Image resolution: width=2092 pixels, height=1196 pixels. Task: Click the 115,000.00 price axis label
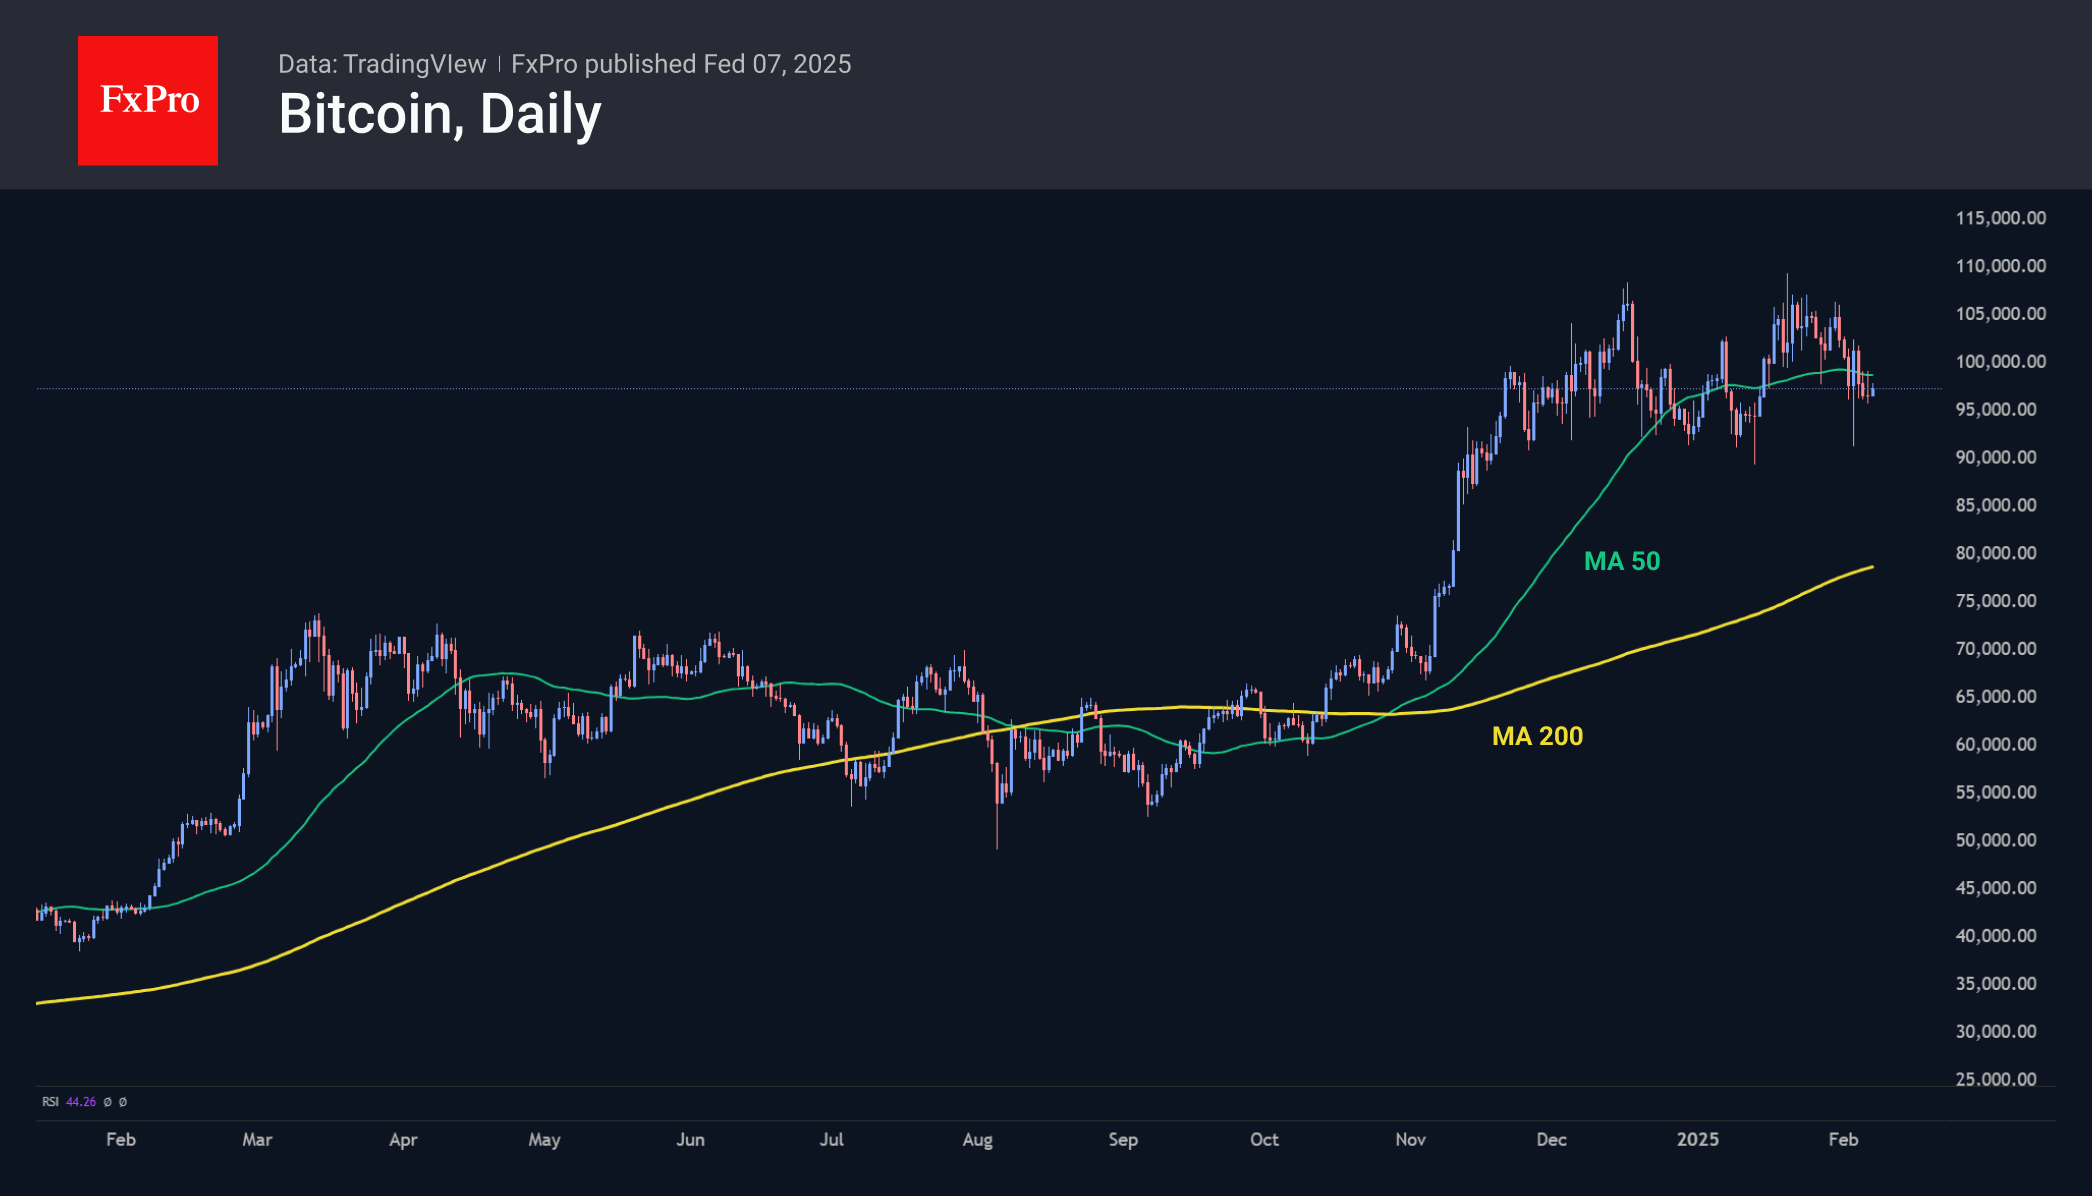2000,218
